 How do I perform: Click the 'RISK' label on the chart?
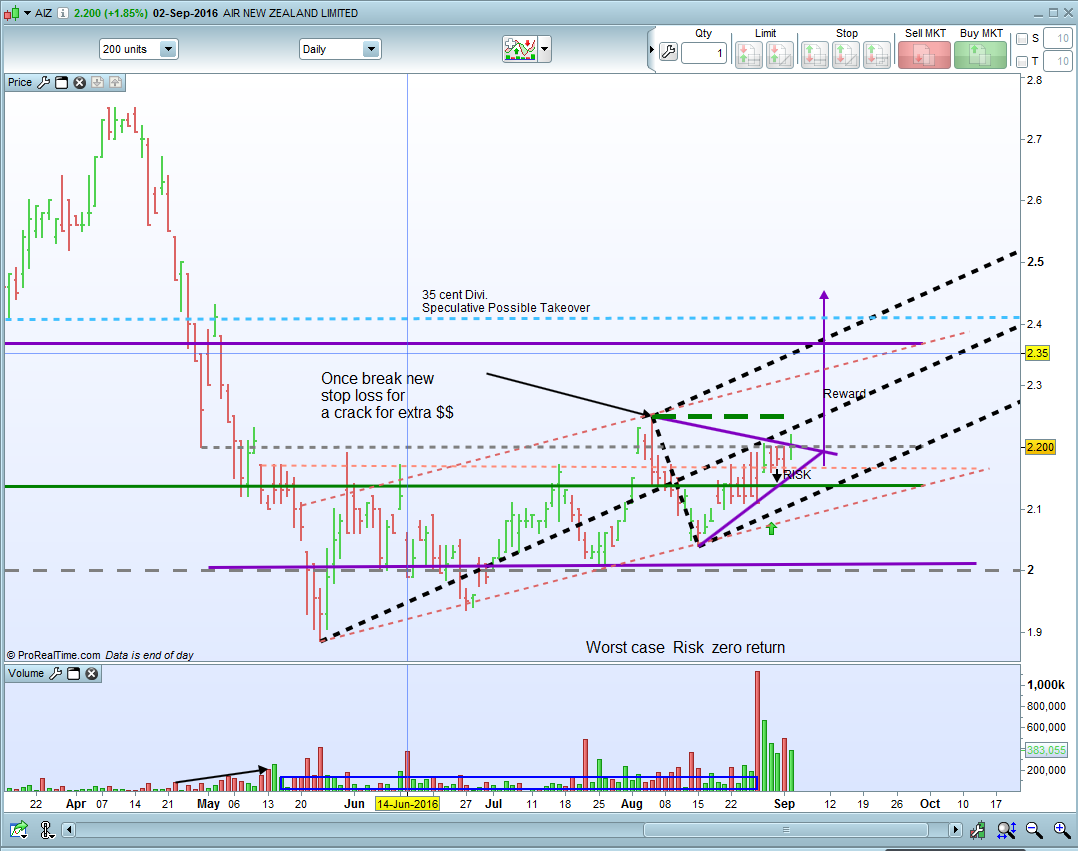pyautogui.click(x=798, y=475)
